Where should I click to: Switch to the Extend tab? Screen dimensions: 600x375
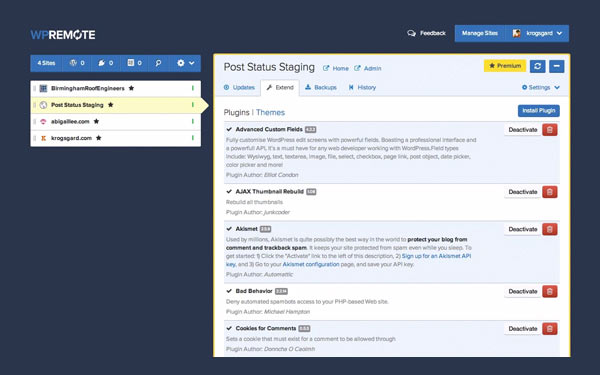[x=280, y=88]
